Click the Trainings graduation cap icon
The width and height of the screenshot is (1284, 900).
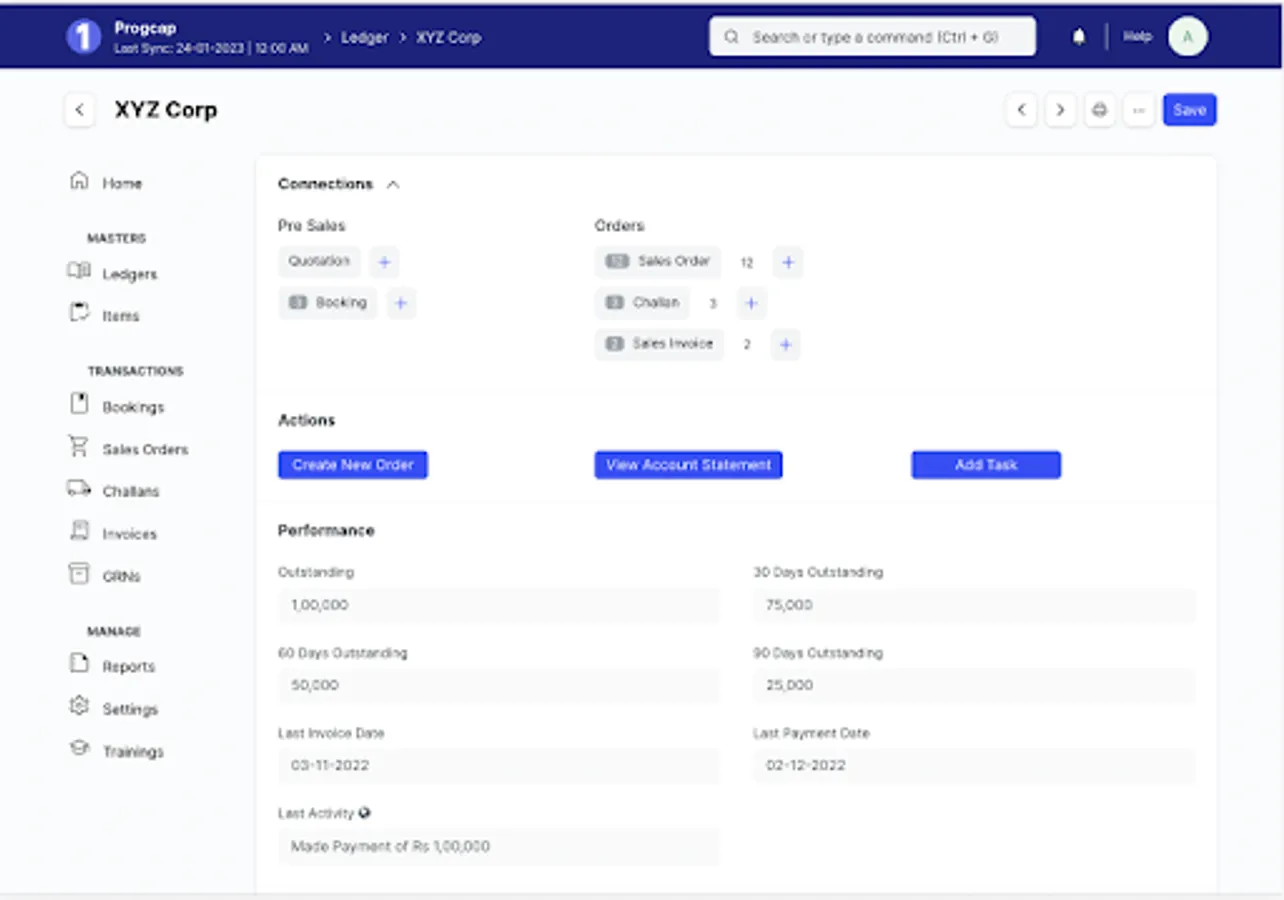pyautogui.click(x=79, y=748)
